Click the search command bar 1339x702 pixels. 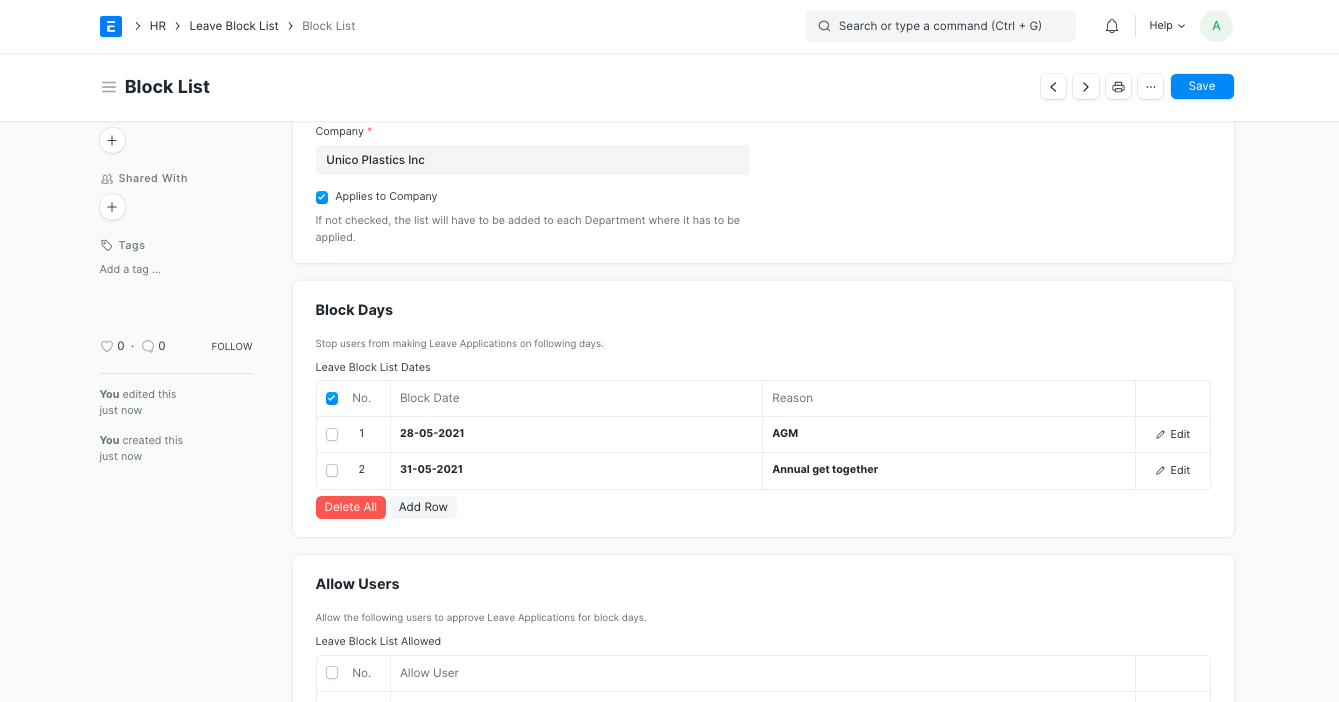pyautogui.click(x=940, y=26)
